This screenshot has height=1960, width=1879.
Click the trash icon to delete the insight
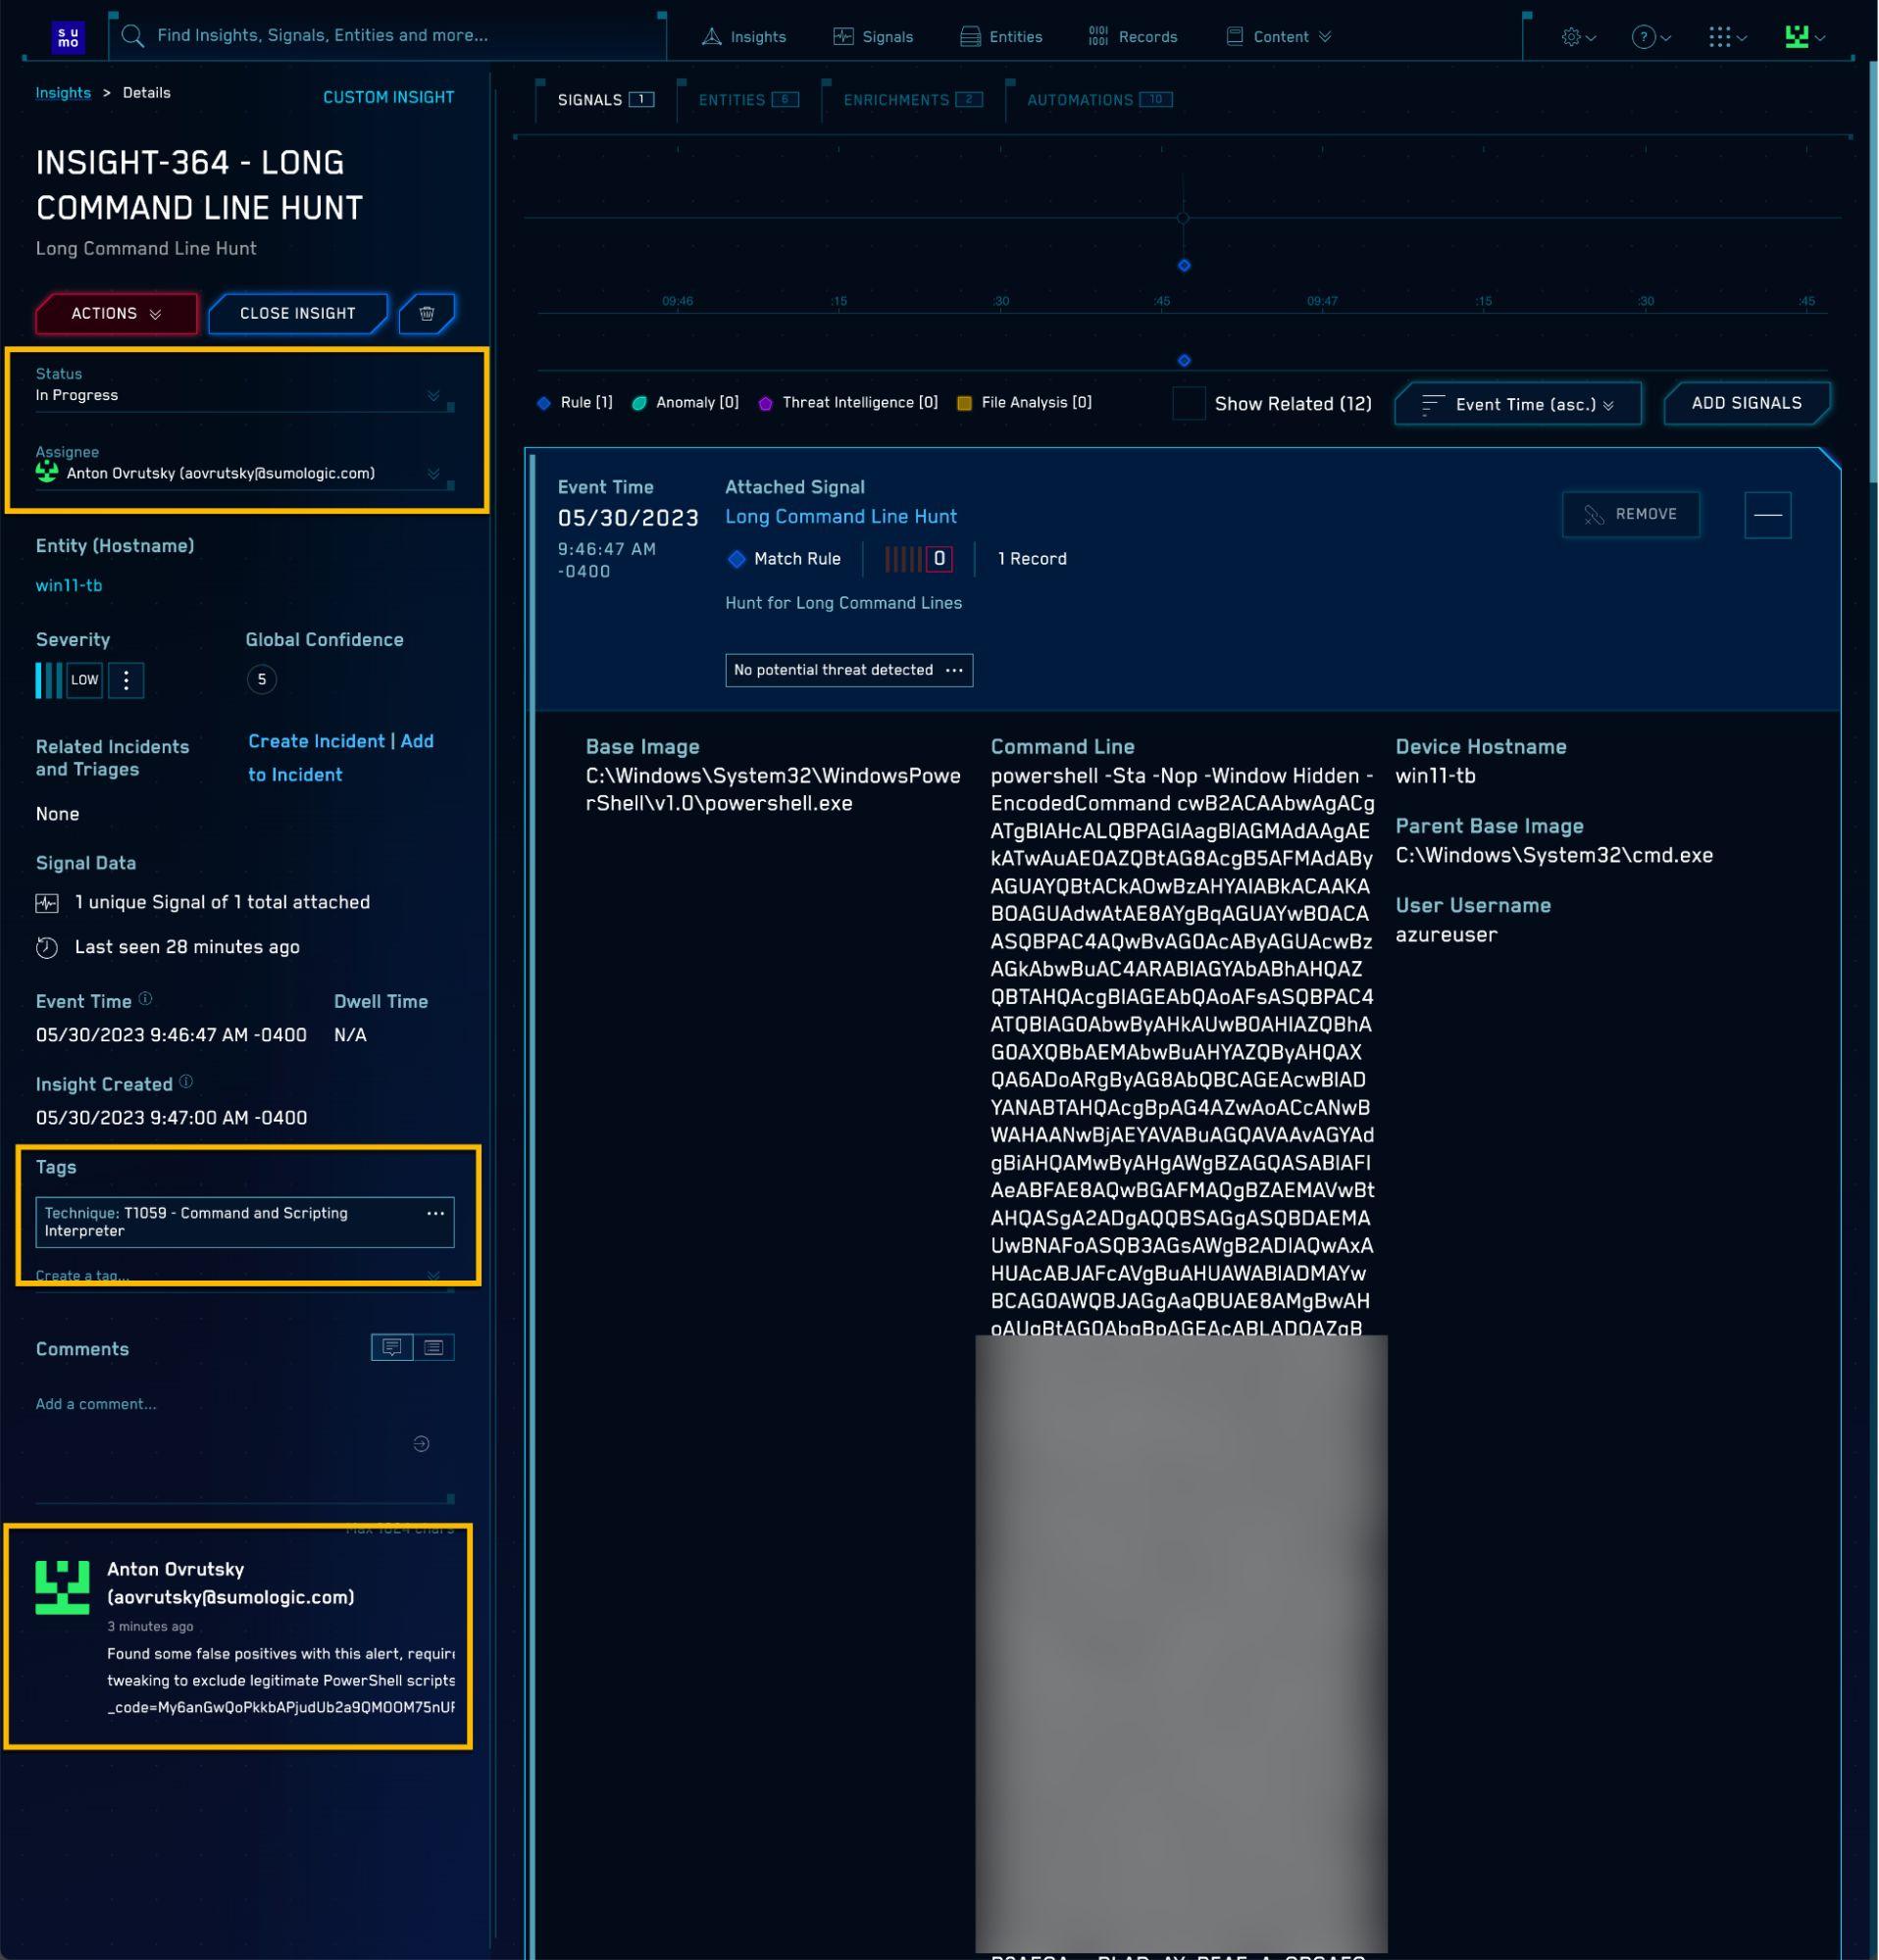pos(427,313)
